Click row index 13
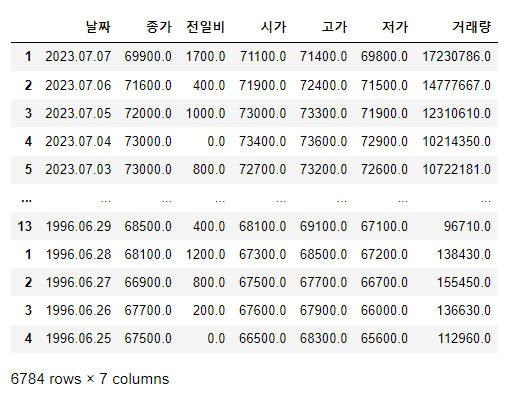The width and height of the screenshot is (527, 395). click(25, 226)
